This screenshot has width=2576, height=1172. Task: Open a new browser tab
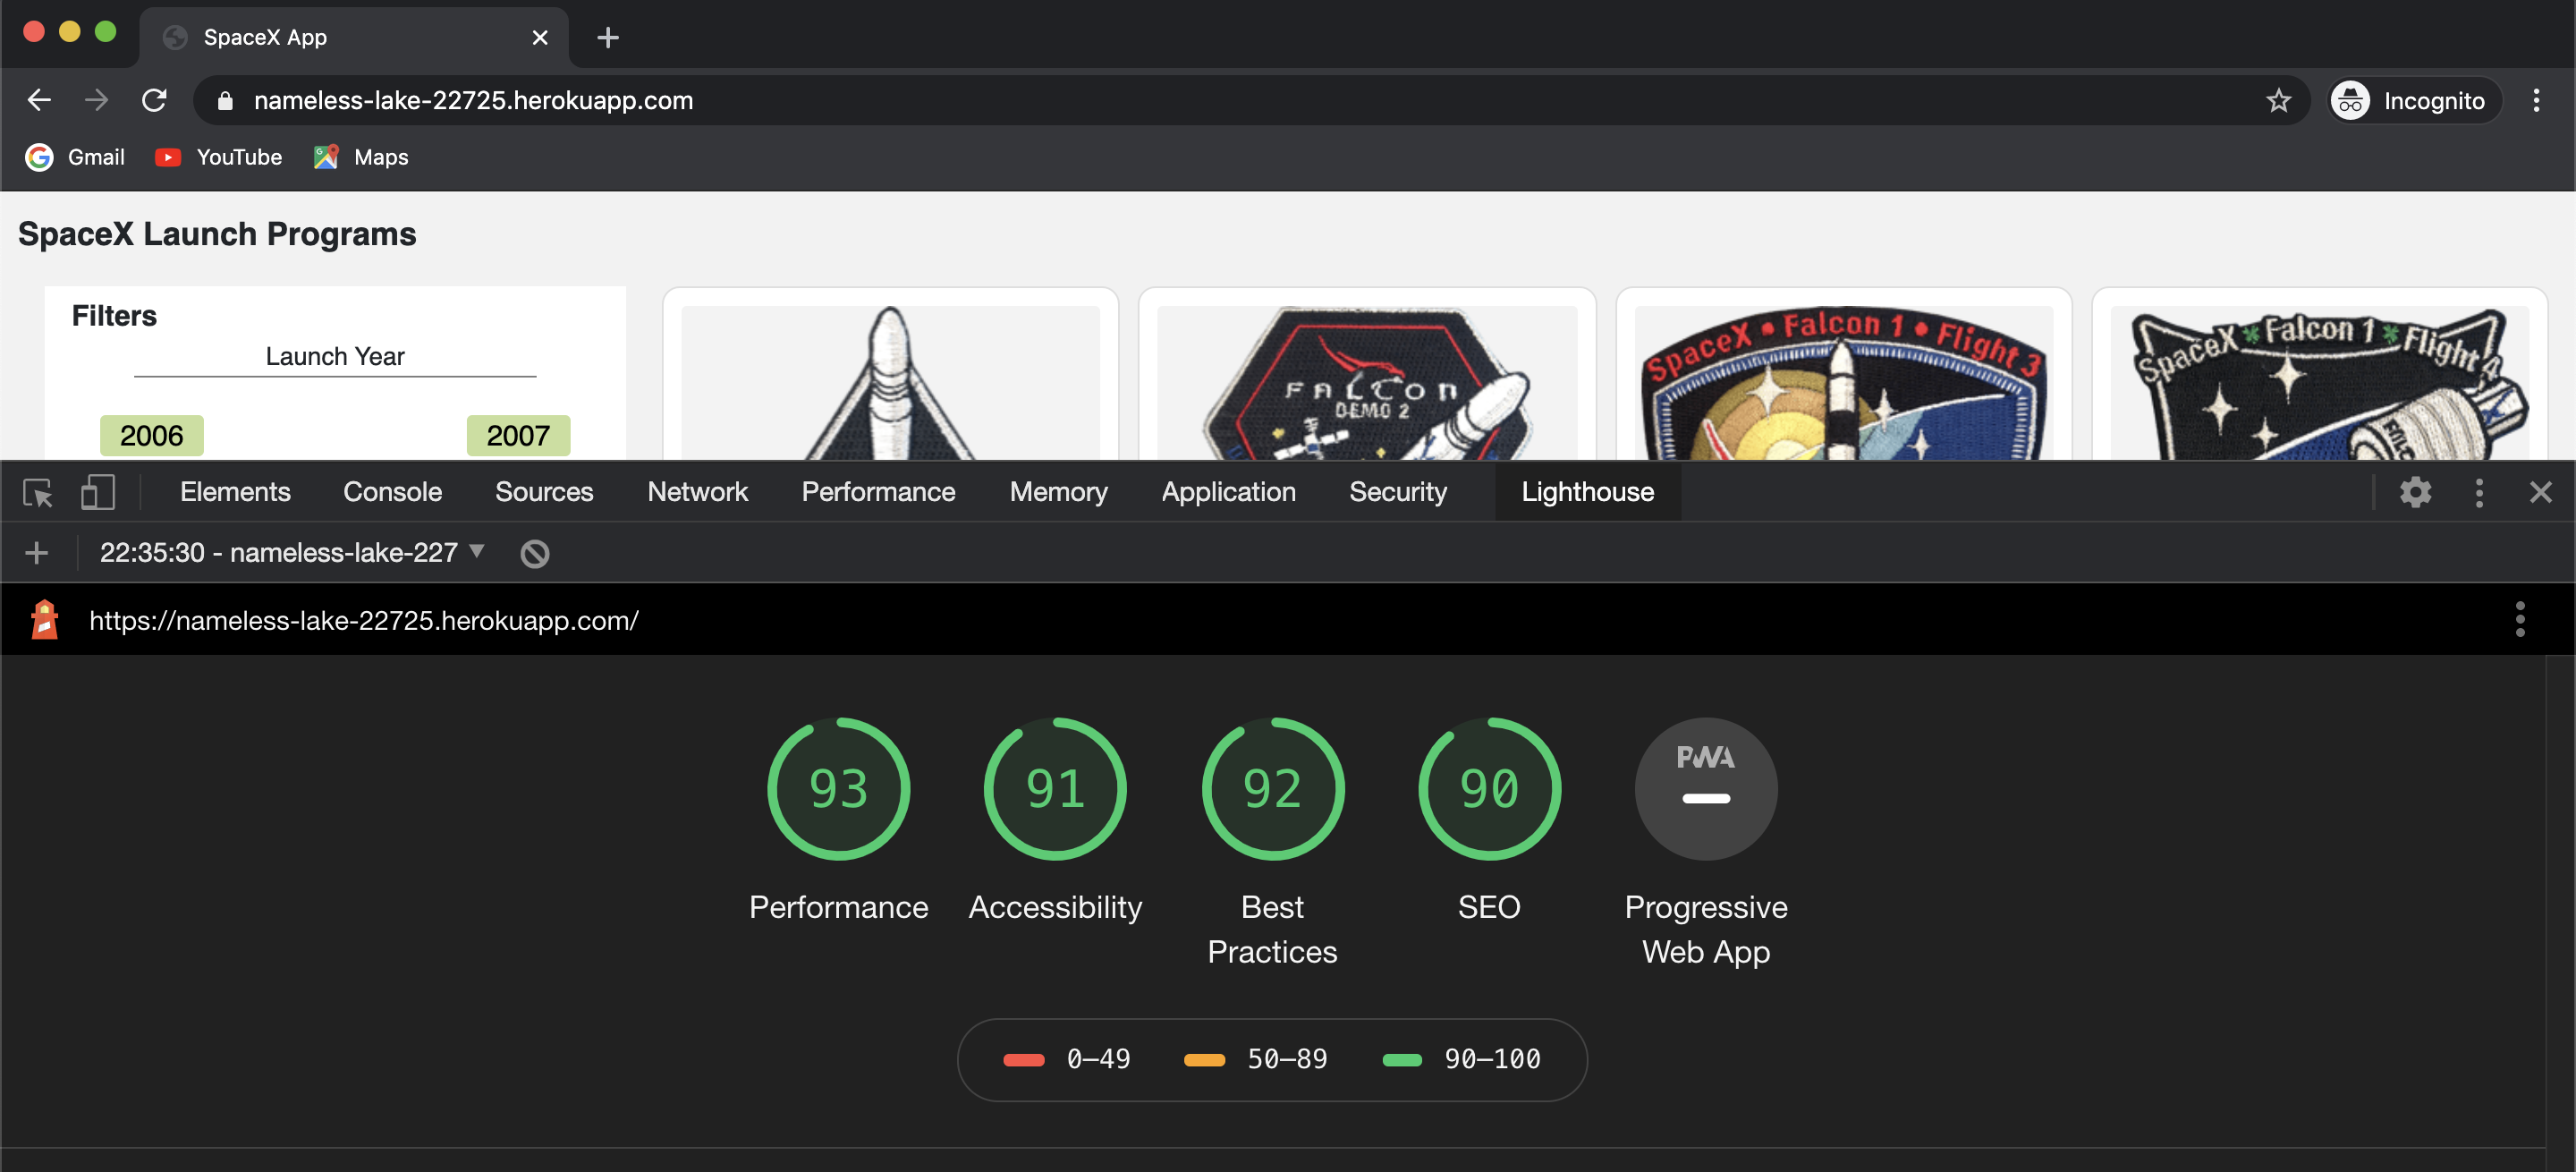[x=608, y=38]
